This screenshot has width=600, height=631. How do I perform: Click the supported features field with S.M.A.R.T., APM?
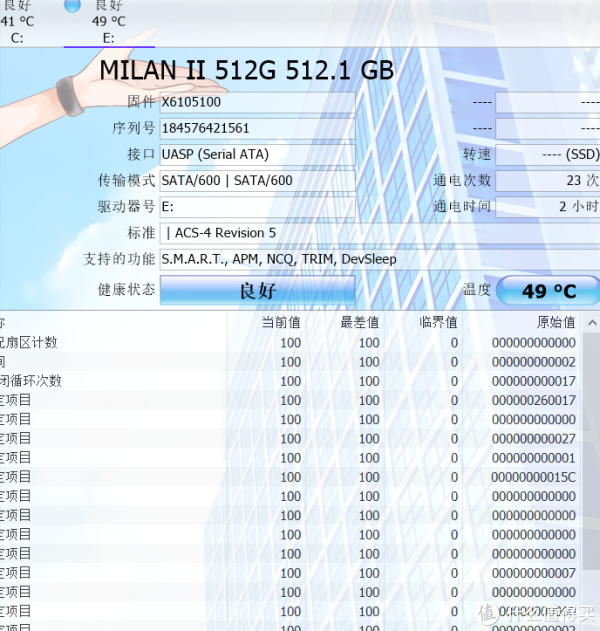(x=380, y=259)
